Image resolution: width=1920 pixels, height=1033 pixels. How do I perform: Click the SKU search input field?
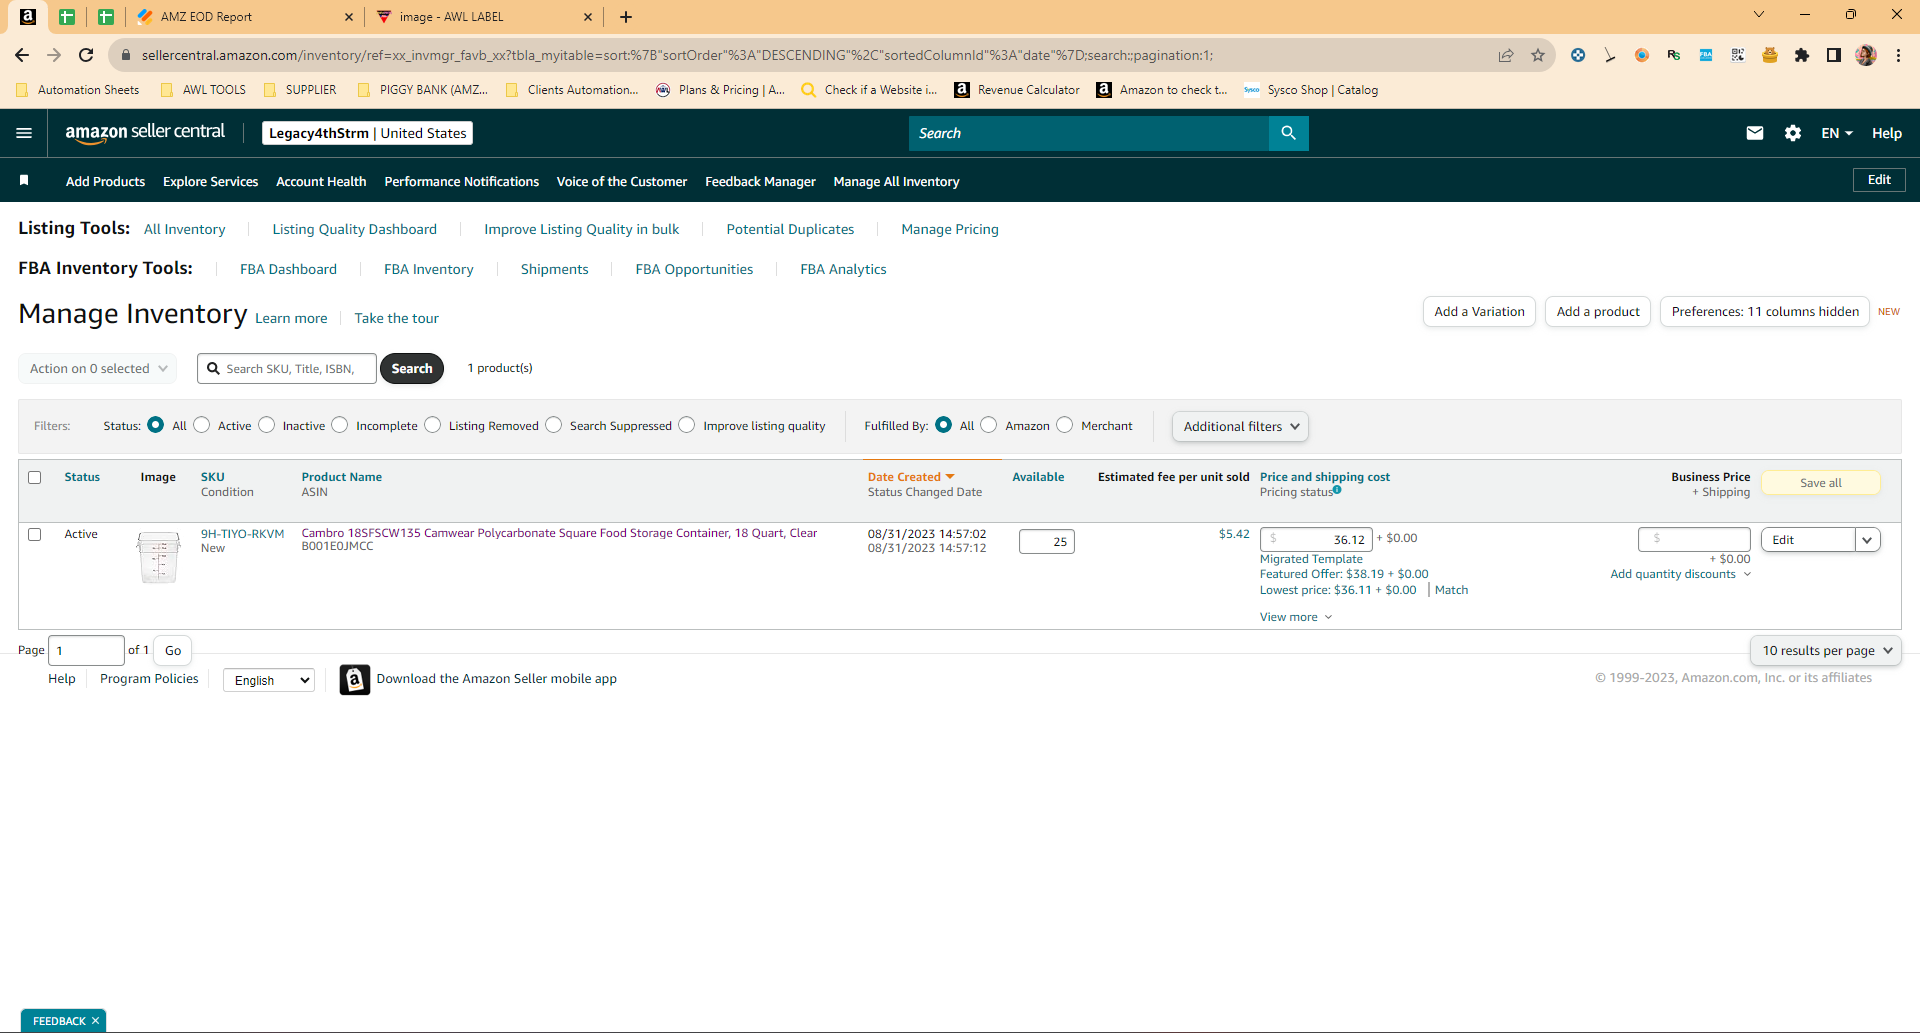click(287, 368)
